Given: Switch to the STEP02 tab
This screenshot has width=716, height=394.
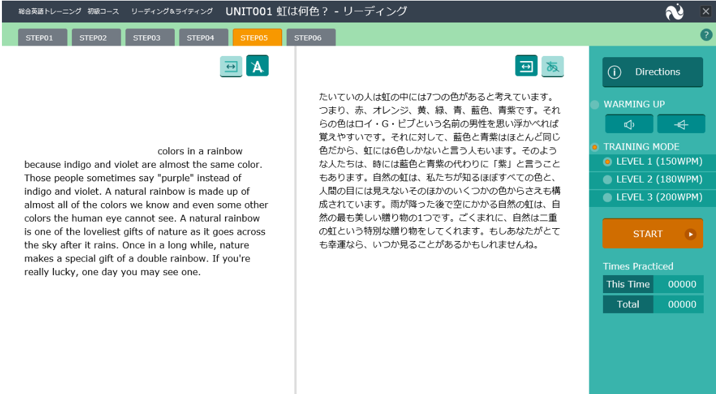Looking at the screenshot, I should click(96, 37).
